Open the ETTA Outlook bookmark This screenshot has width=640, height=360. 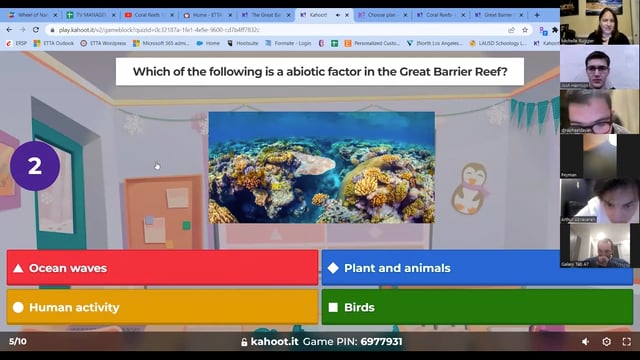[54, 43]
